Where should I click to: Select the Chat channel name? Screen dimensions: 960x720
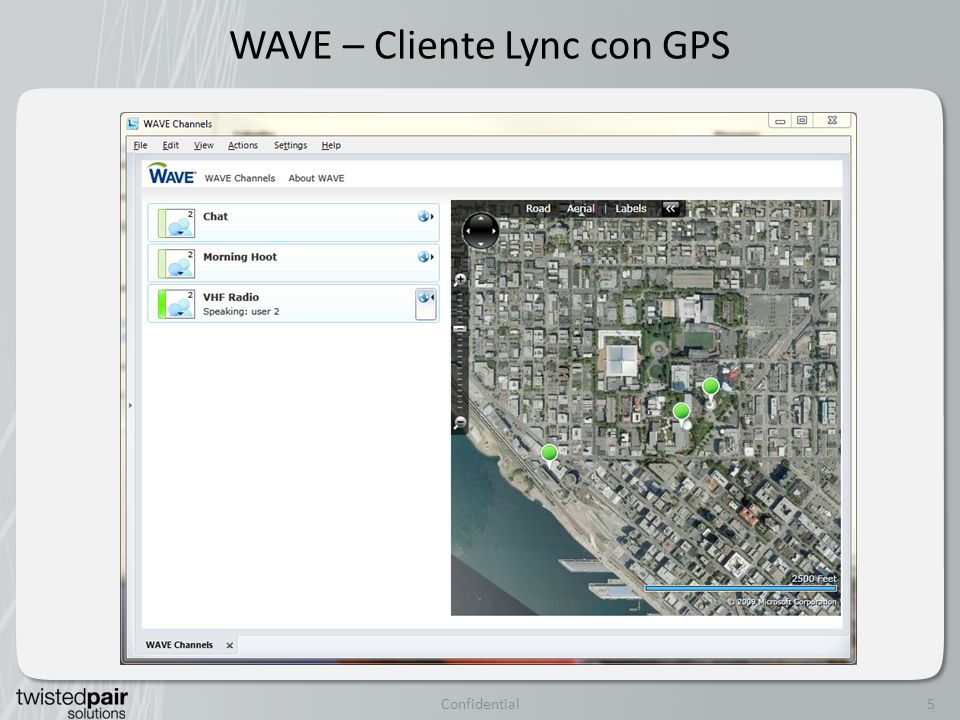click(215, 216)
